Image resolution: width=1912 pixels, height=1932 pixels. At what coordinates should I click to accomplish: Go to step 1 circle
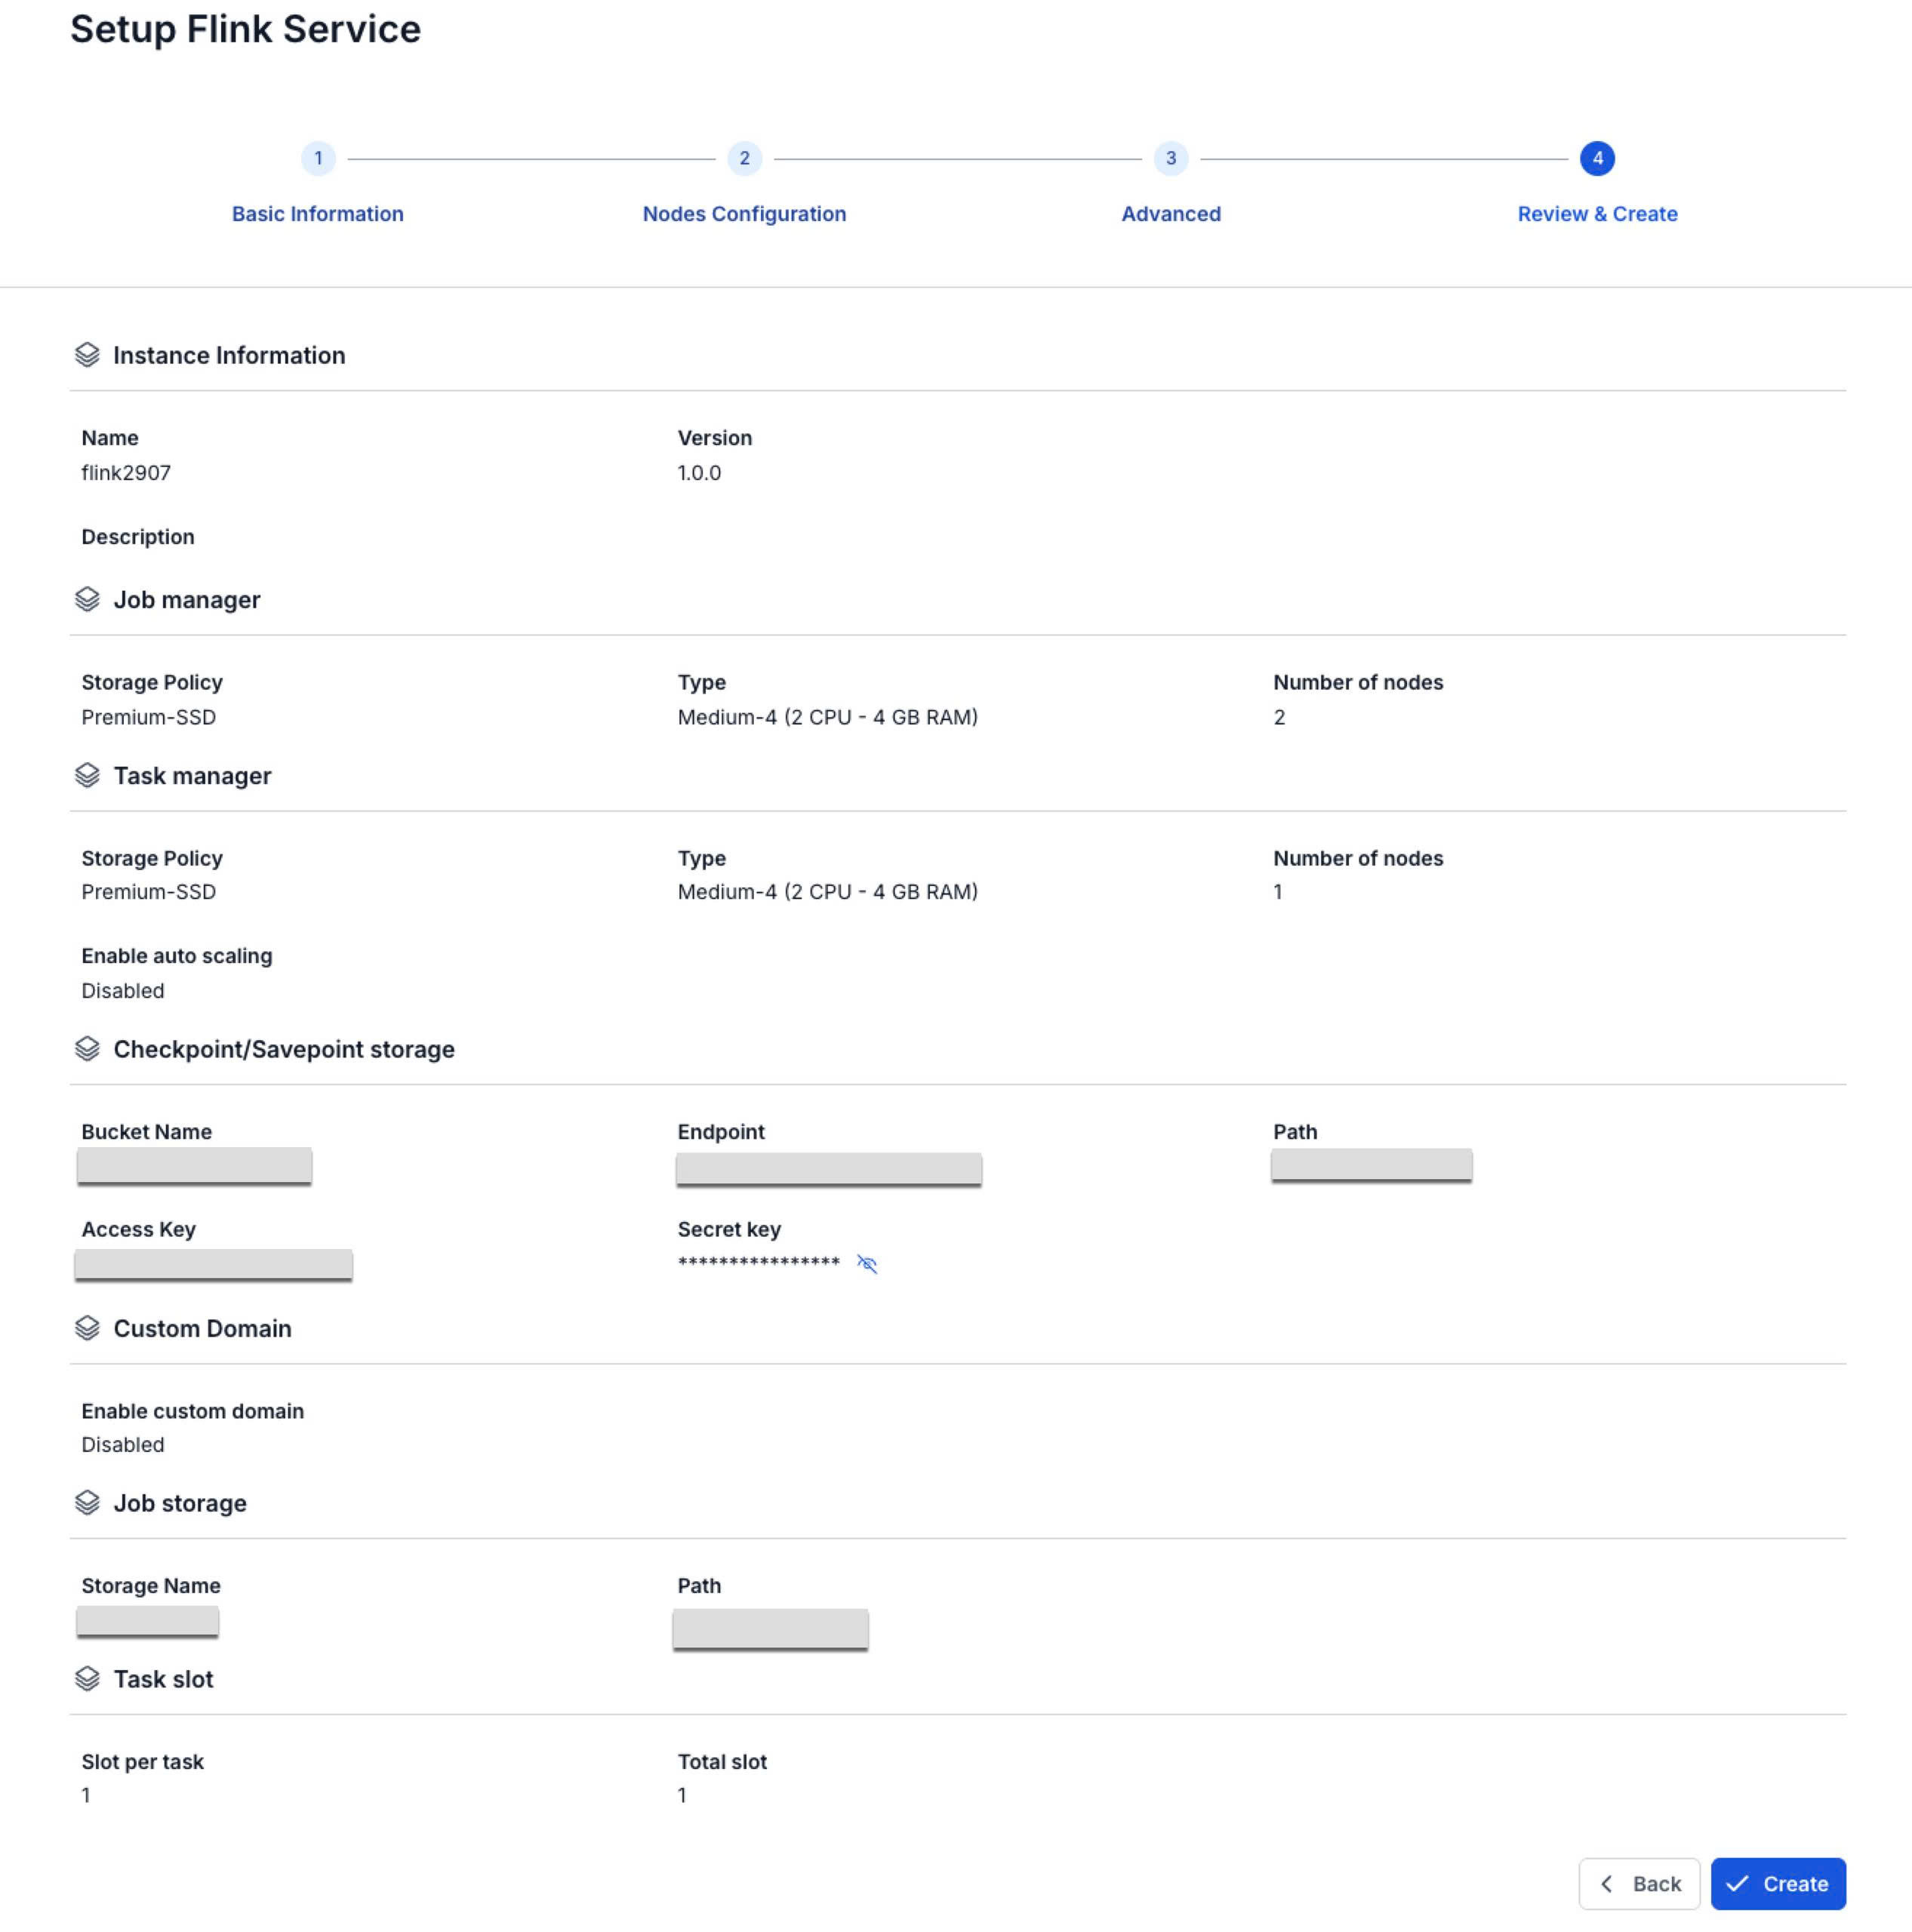tap(318, 158)
